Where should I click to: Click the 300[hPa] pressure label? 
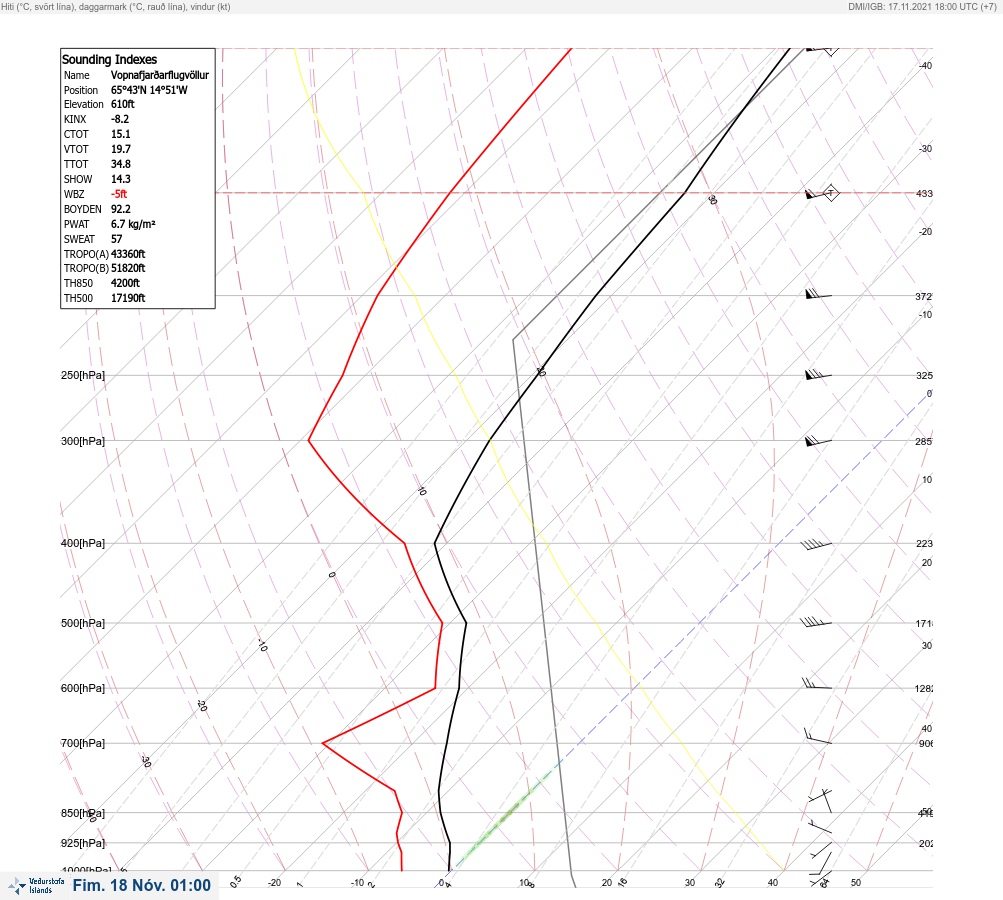tap(83, 441)
